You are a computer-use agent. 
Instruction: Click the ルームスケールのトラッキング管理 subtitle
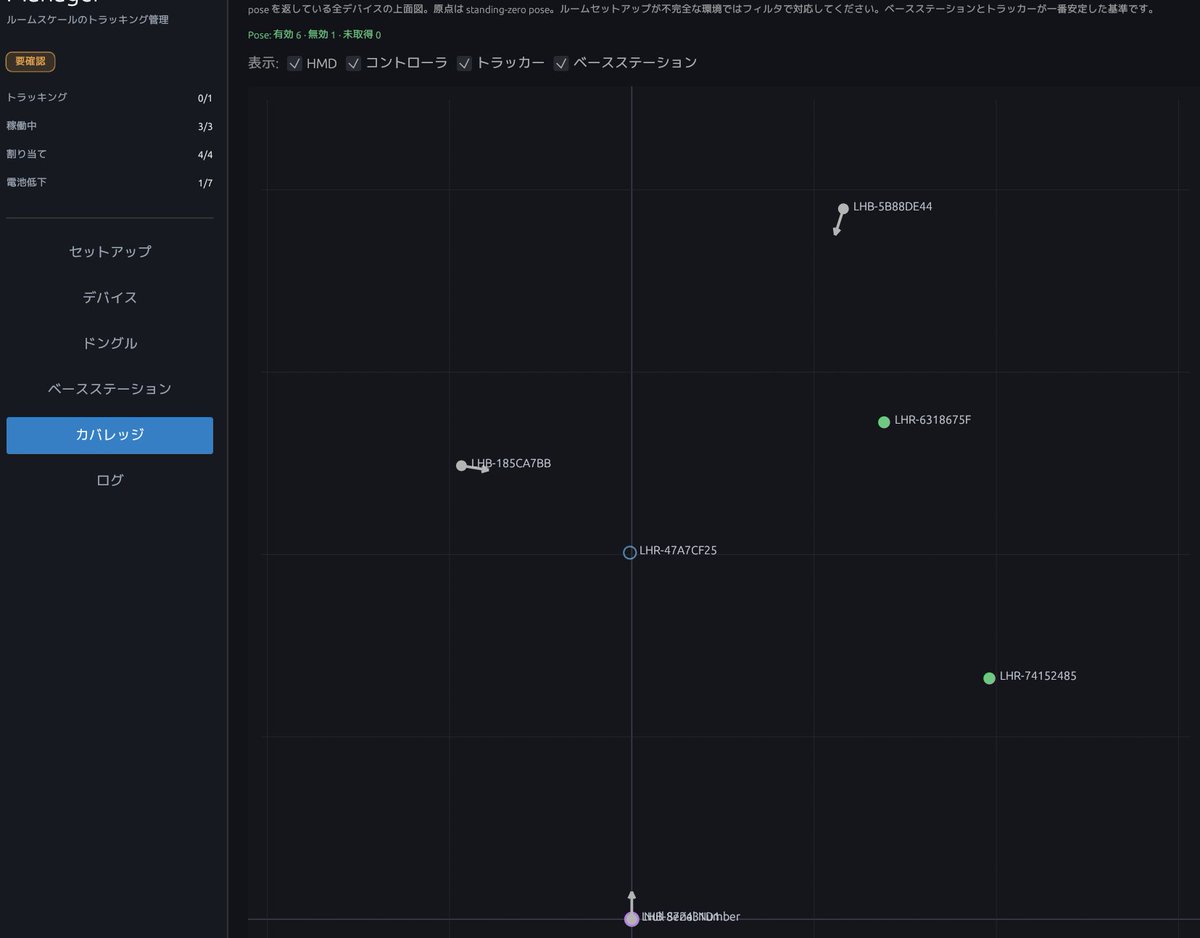coord(88,20)
